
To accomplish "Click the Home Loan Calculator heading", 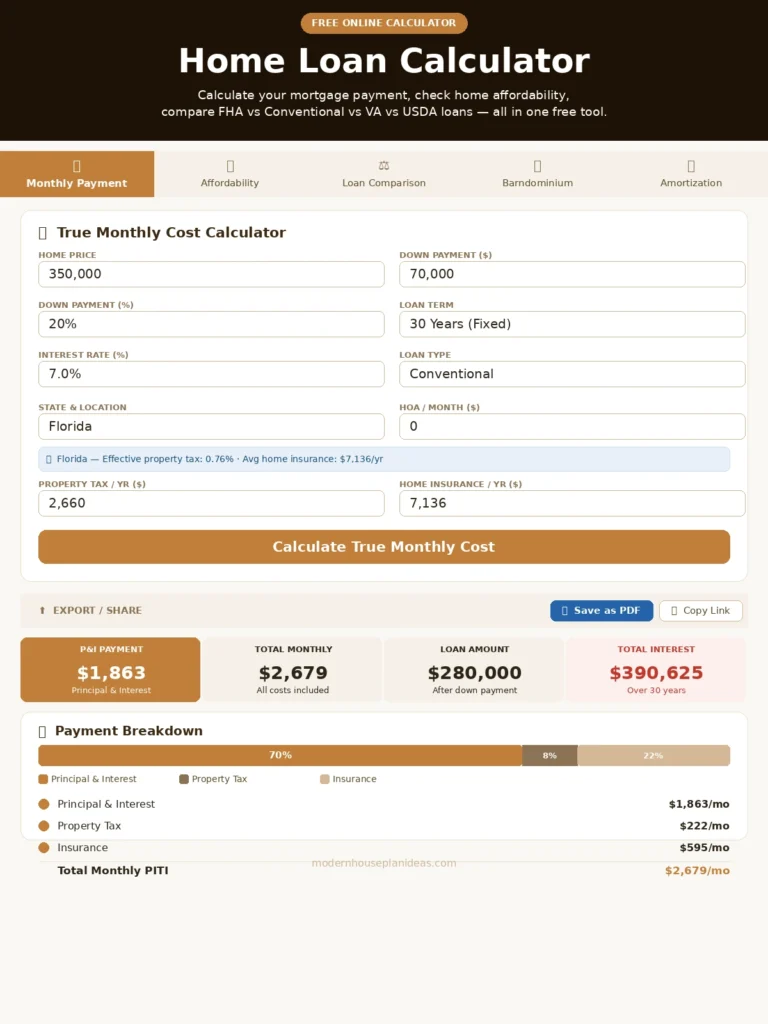I will pos(384,61).
